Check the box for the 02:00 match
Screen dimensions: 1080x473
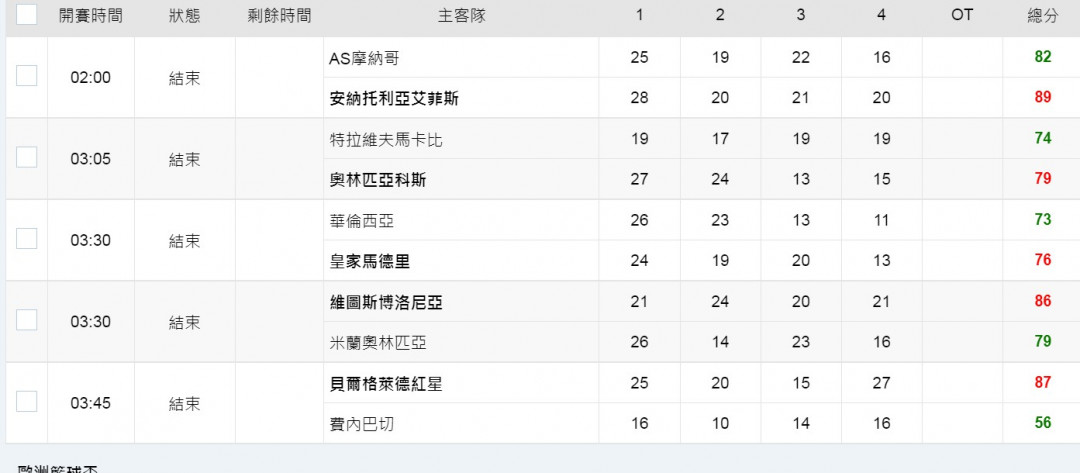pyautogui.click(x=26, y=76)
